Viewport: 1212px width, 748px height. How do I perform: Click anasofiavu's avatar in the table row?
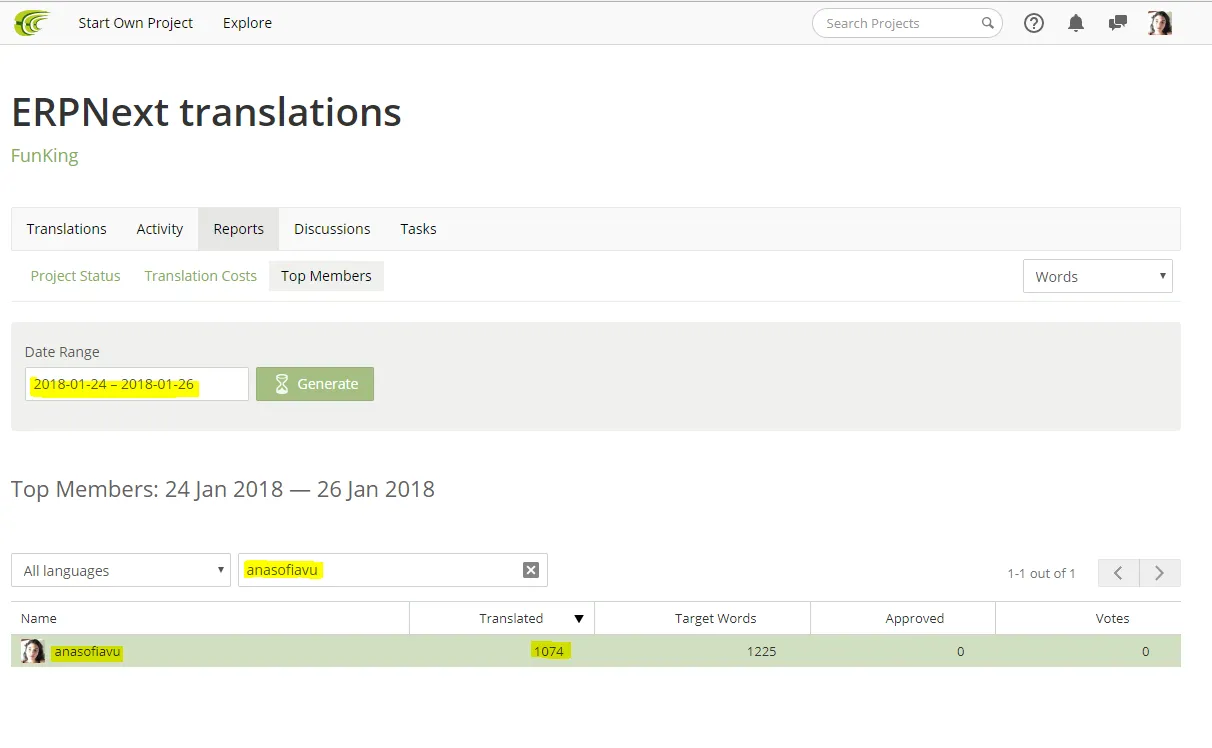click(33, 651)
